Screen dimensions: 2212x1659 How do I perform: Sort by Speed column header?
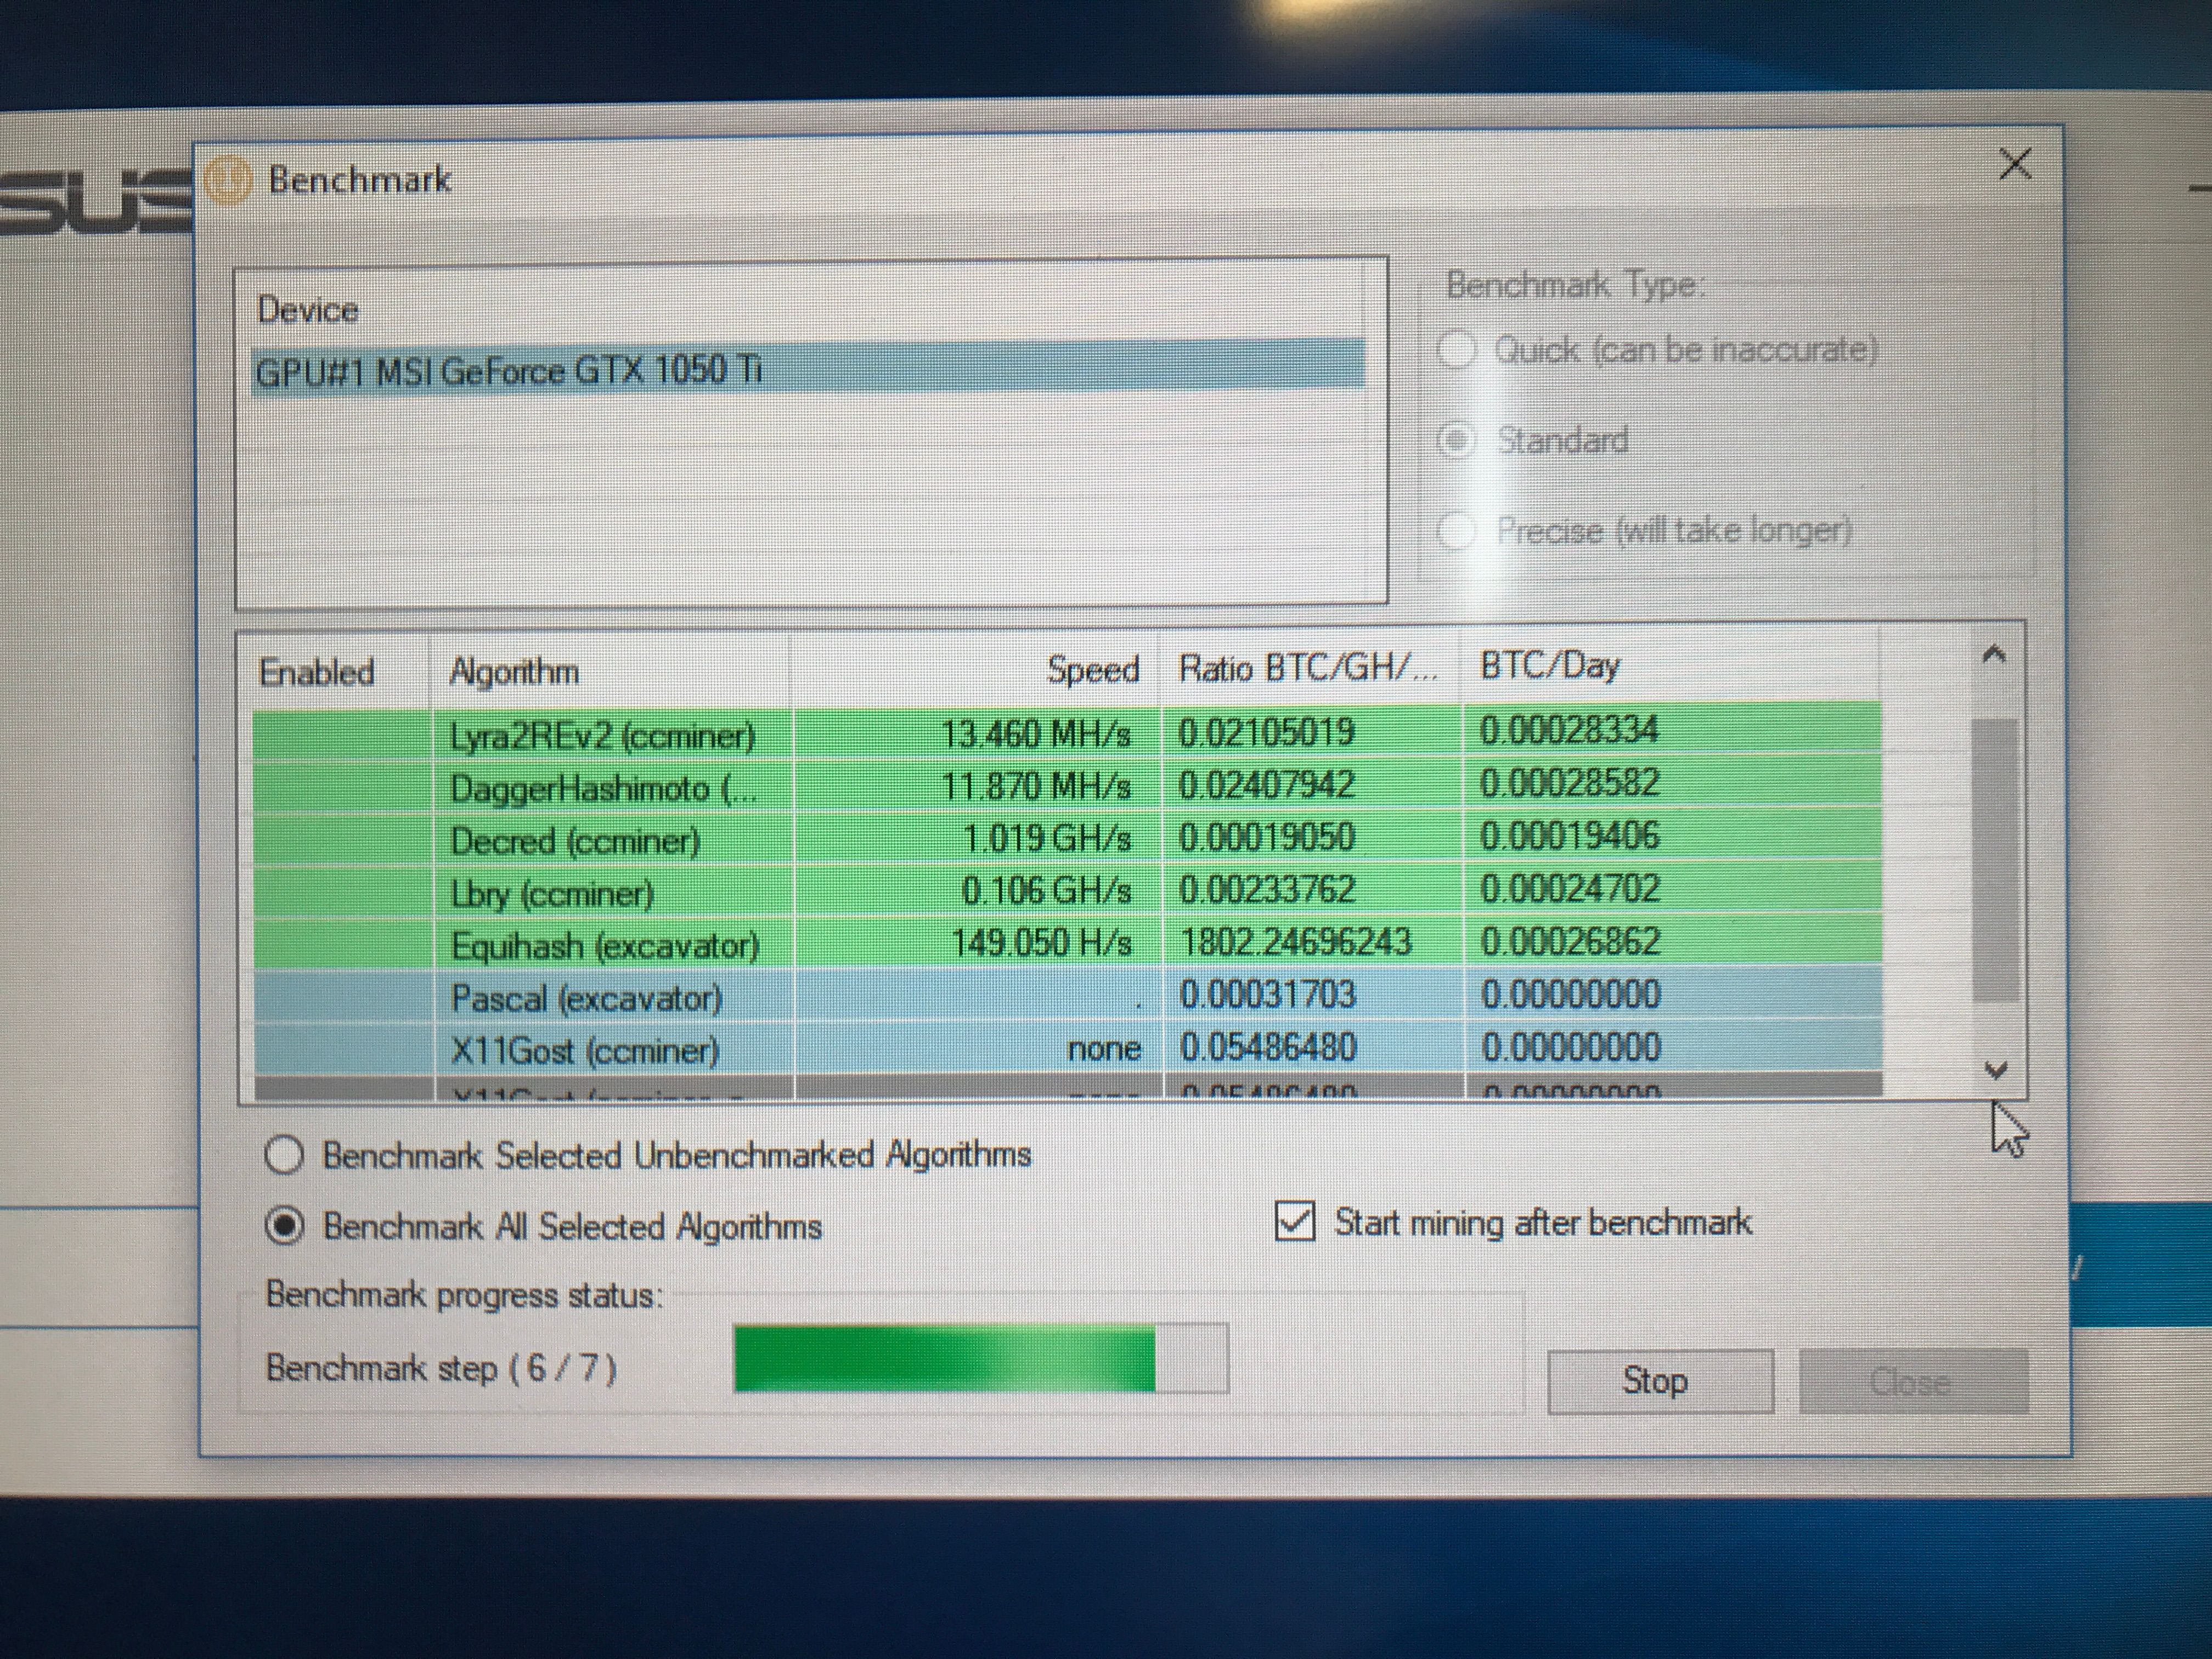click(1093, 669)
